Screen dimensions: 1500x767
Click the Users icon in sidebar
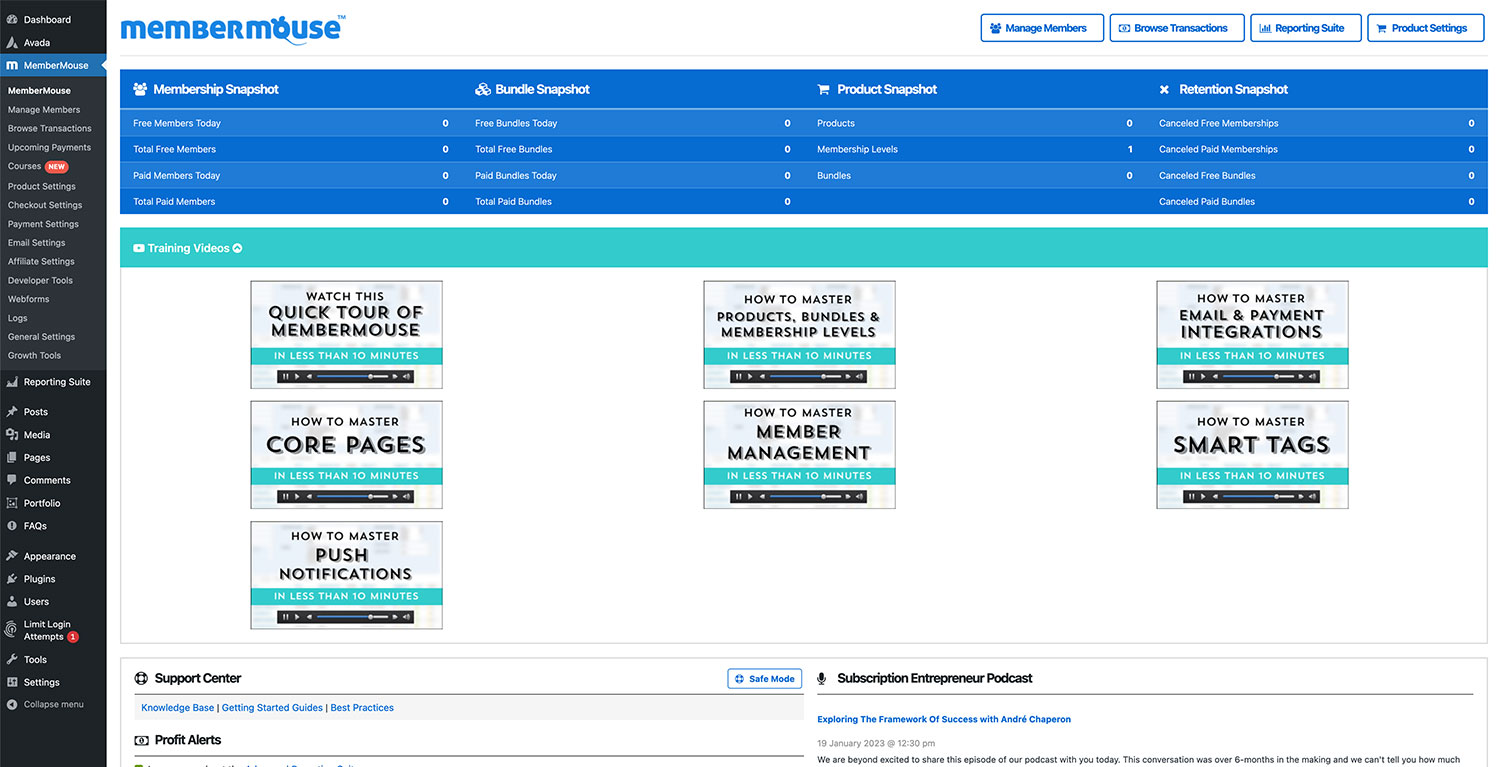click(12, 602)
